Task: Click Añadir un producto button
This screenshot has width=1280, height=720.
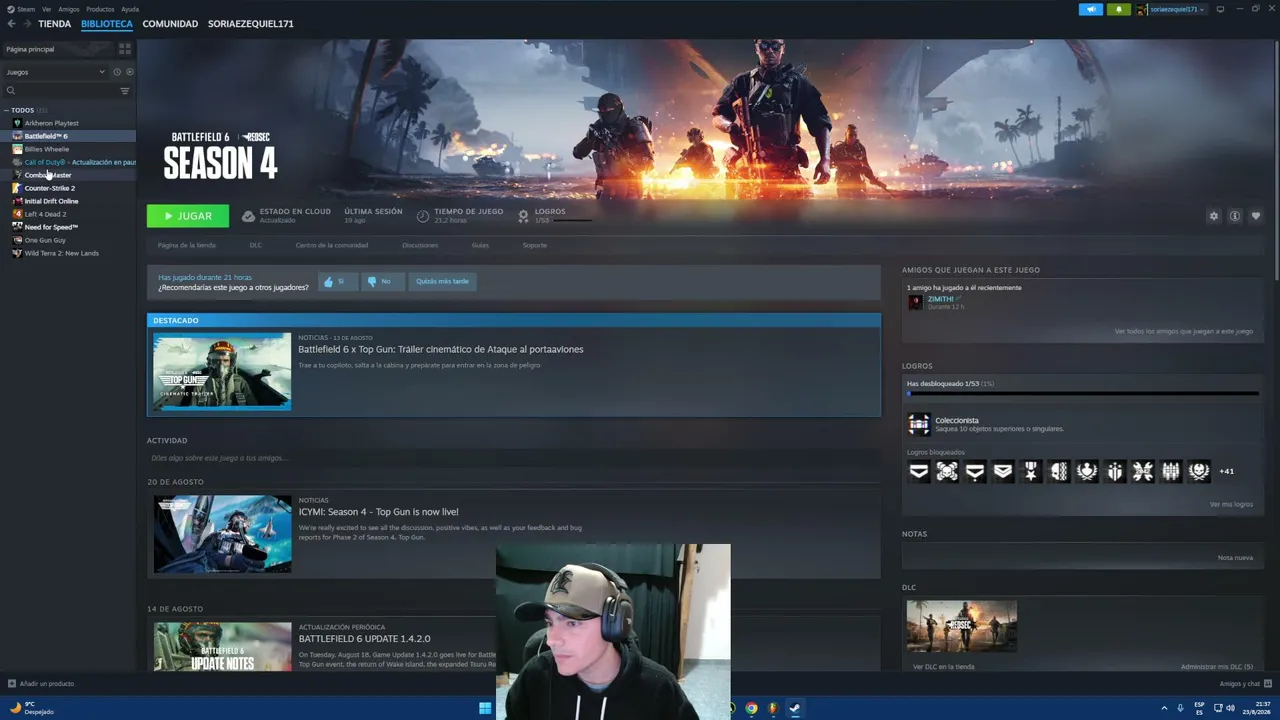Action: [41, 684]
